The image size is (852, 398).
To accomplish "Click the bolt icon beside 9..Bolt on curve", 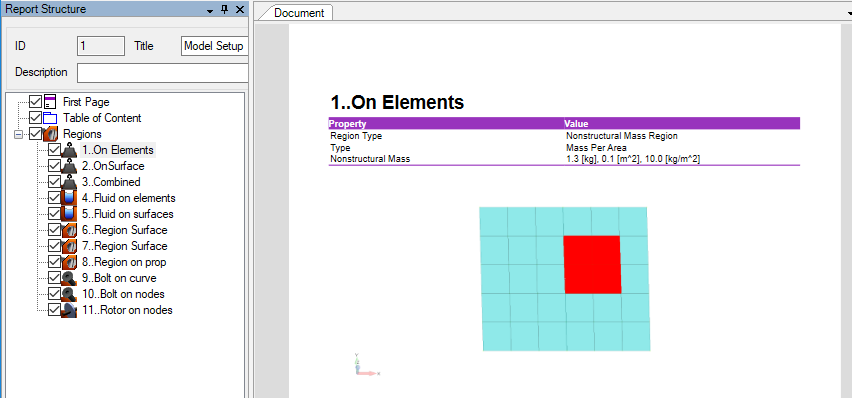I will [x=69, y=278].
